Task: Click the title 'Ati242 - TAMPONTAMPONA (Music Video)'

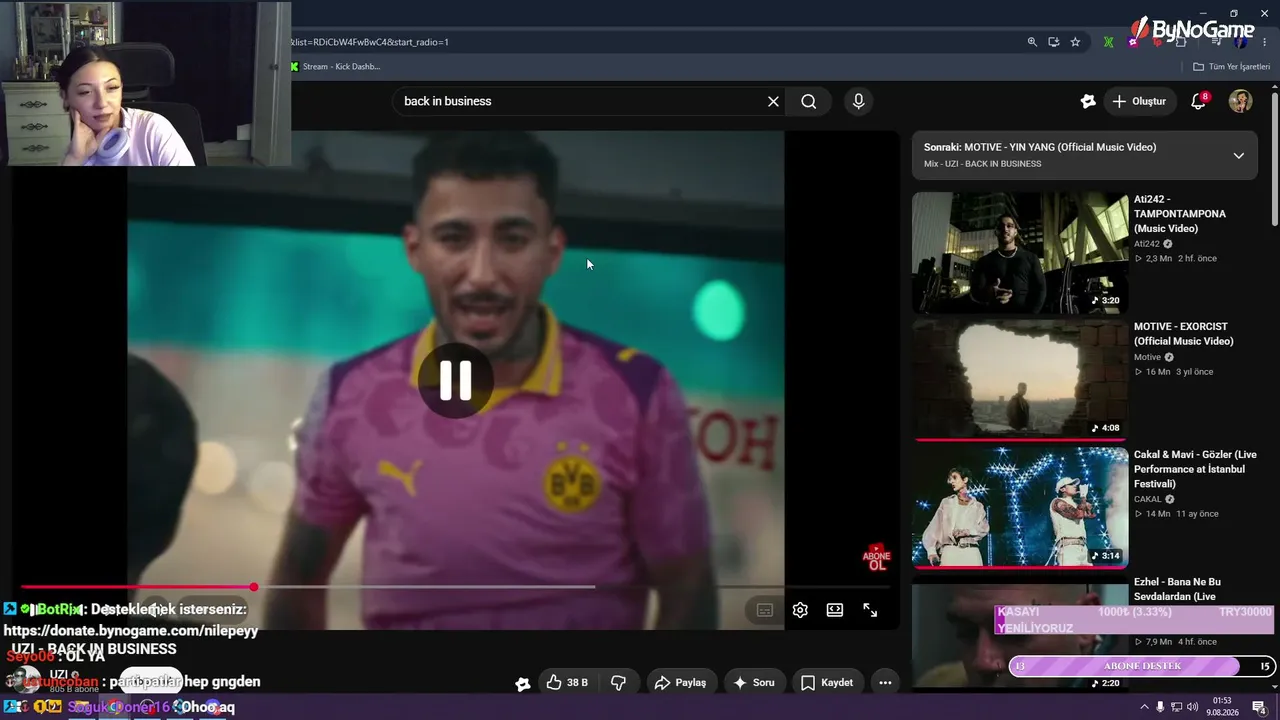Action: 1180,214
